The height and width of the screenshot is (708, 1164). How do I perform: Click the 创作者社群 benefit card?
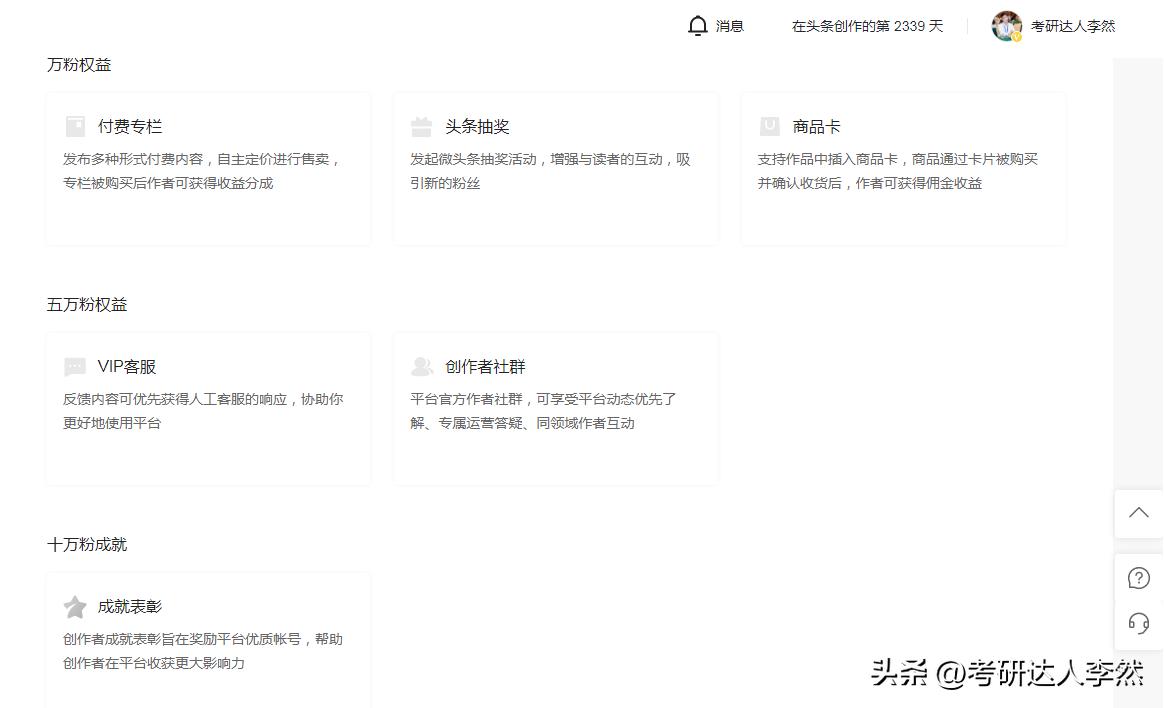pyautogui.click(x=555, y=407)
